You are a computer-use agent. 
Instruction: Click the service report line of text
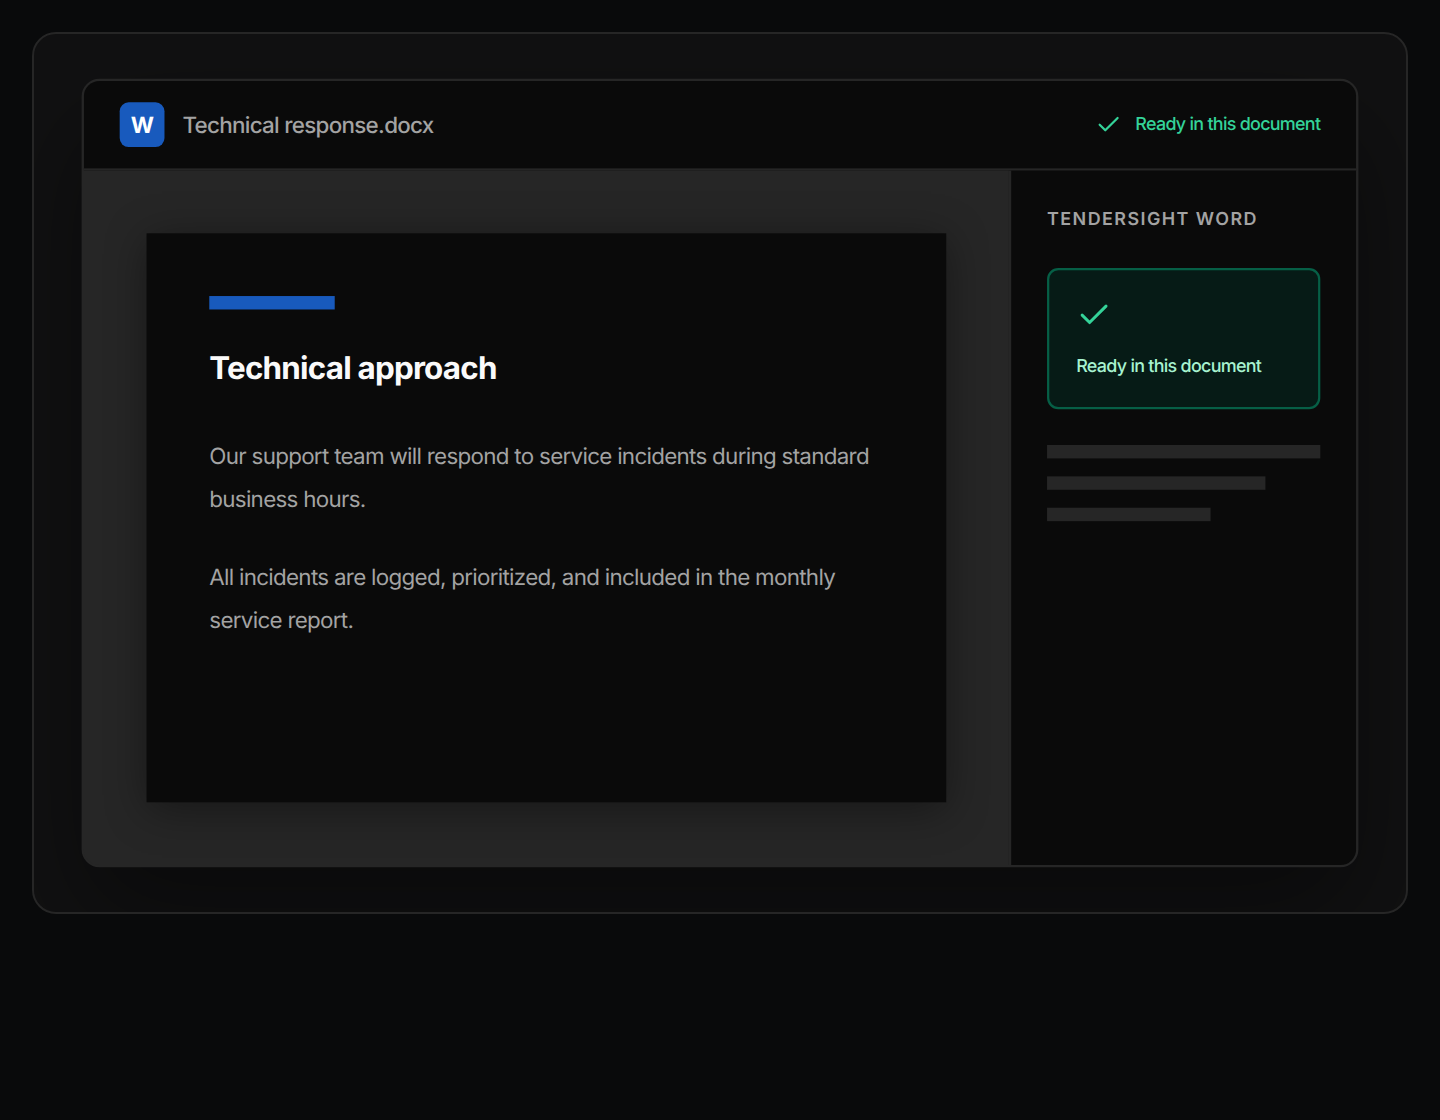(x=281, y=620)
